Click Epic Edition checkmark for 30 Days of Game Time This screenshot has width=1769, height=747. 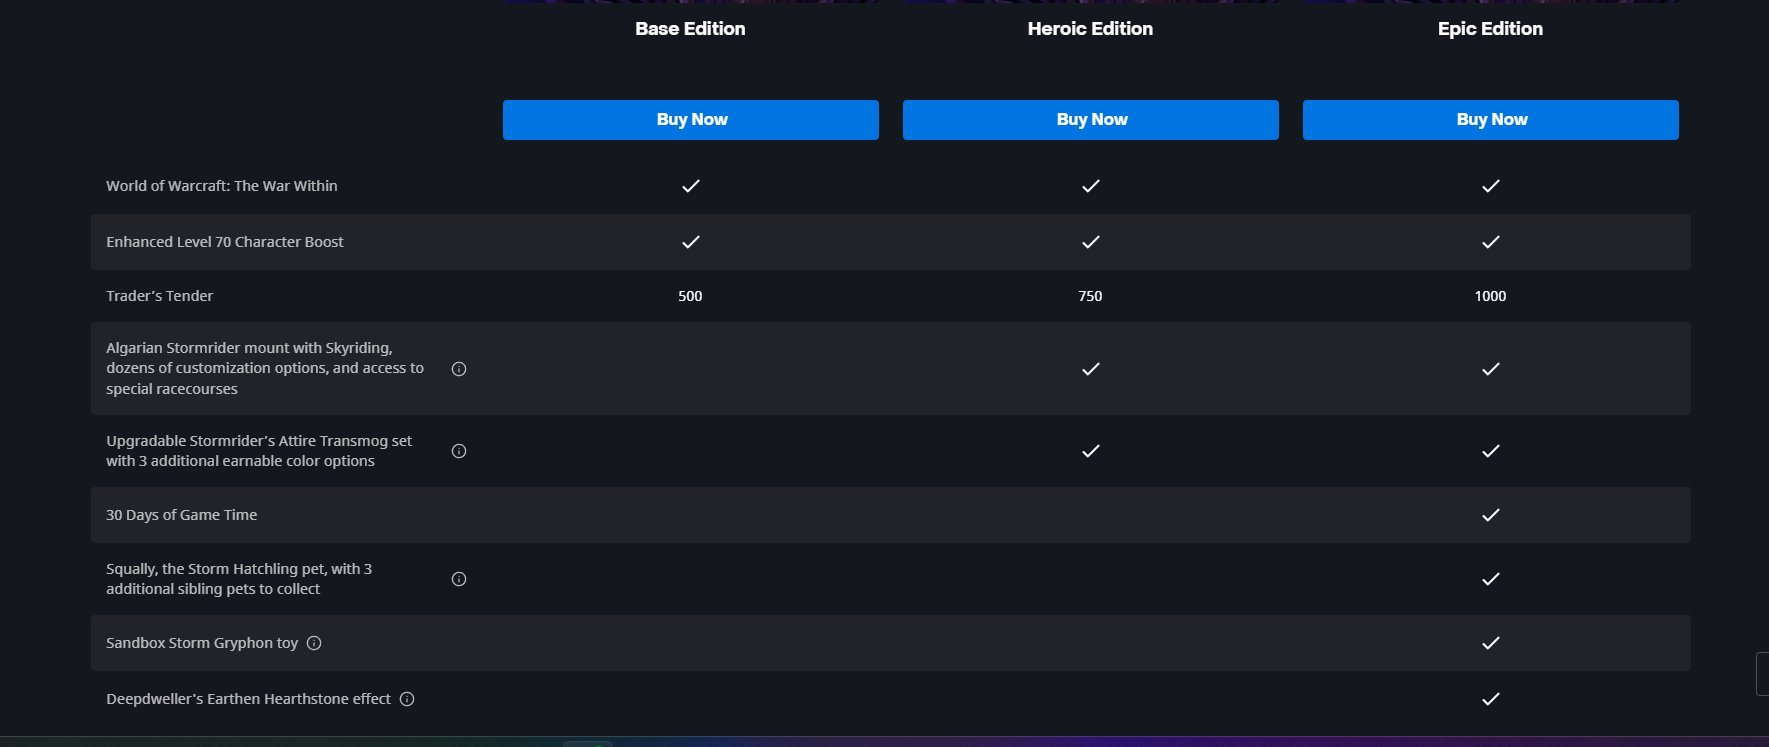click(1490, 515)
